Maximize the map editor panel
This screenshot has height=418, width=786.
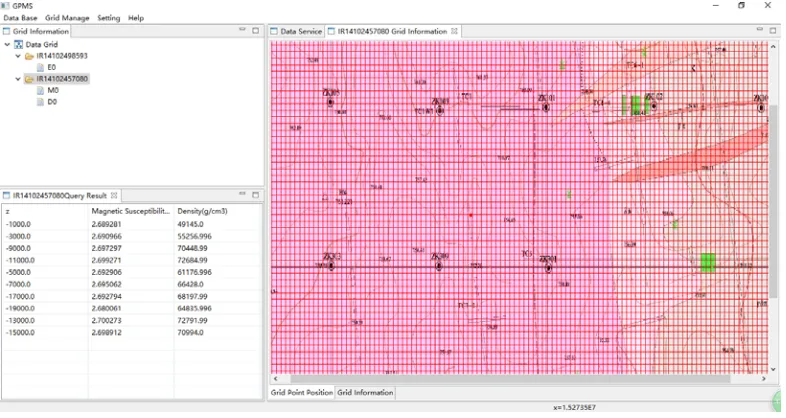point(773,31)
